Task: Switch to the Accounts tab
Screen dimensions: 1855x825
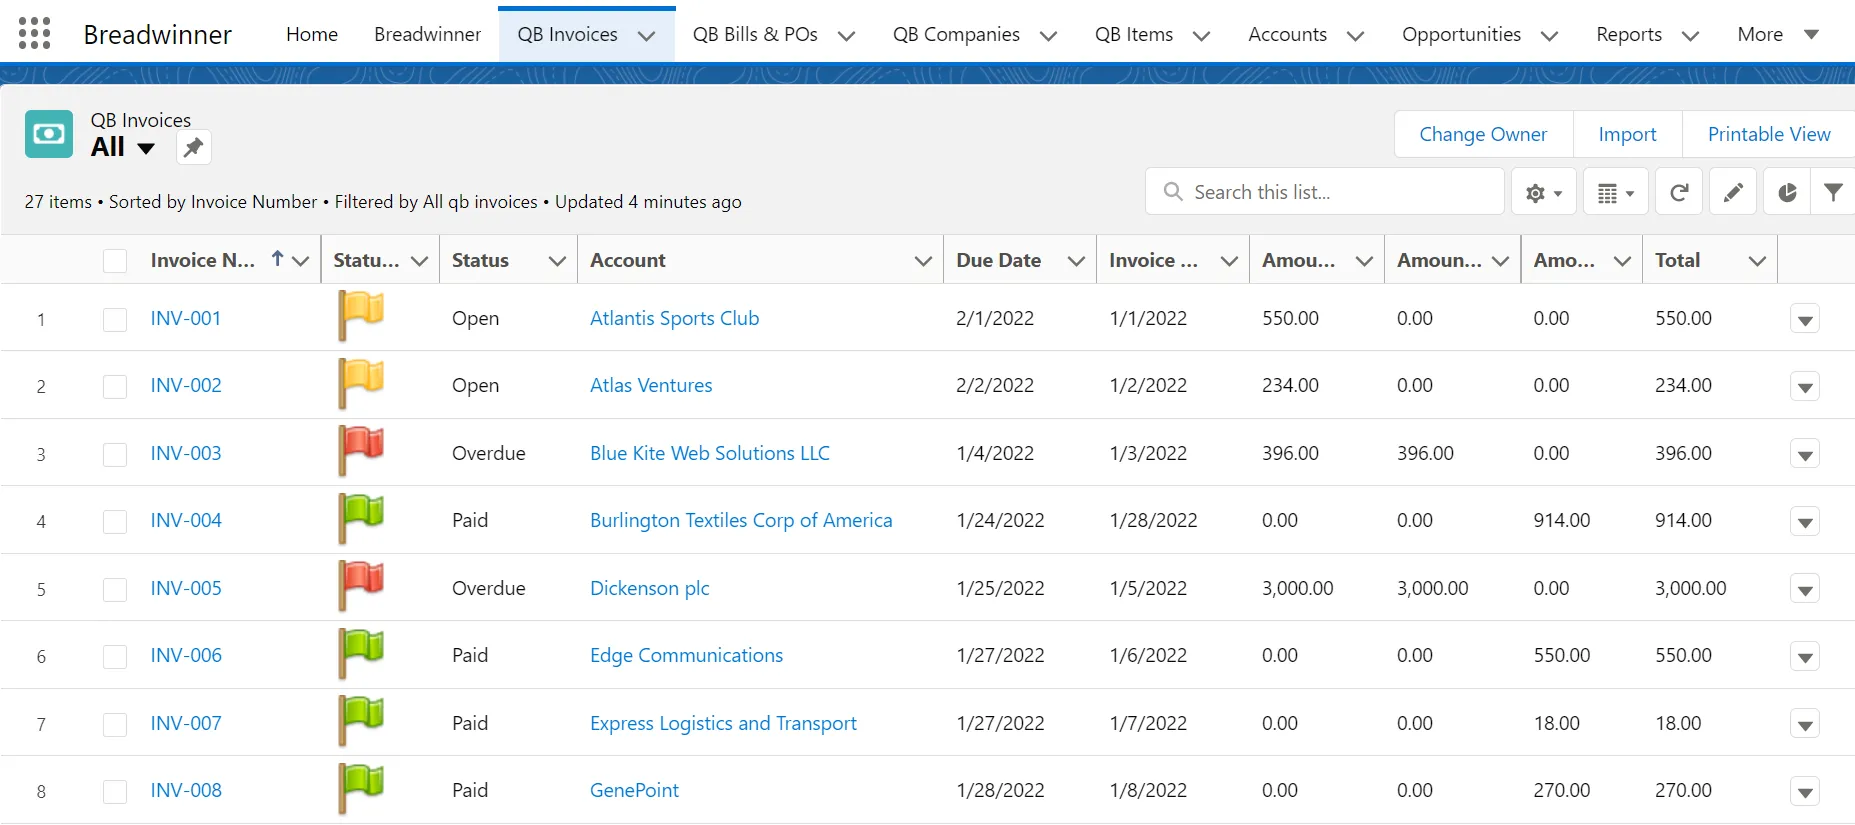Action: (x=1287, y=34)
